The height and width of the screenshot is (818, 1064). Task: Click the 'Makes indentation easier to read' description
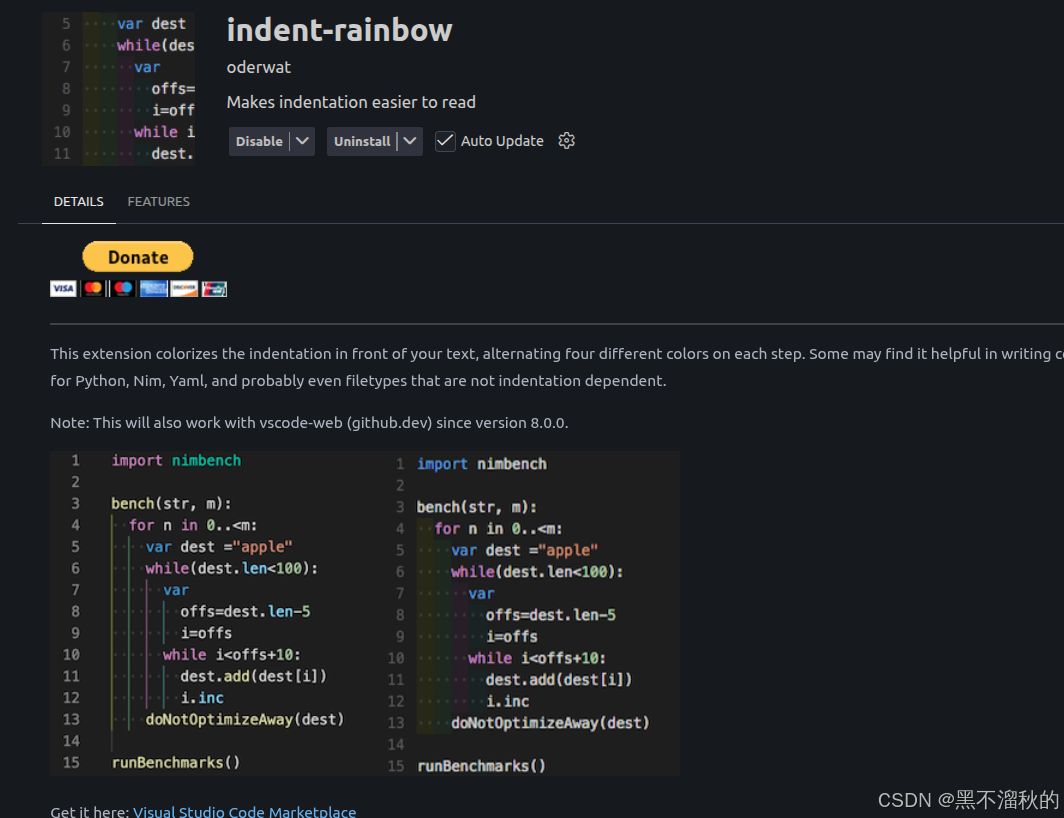pyautogui.click(x=351, y=102)
